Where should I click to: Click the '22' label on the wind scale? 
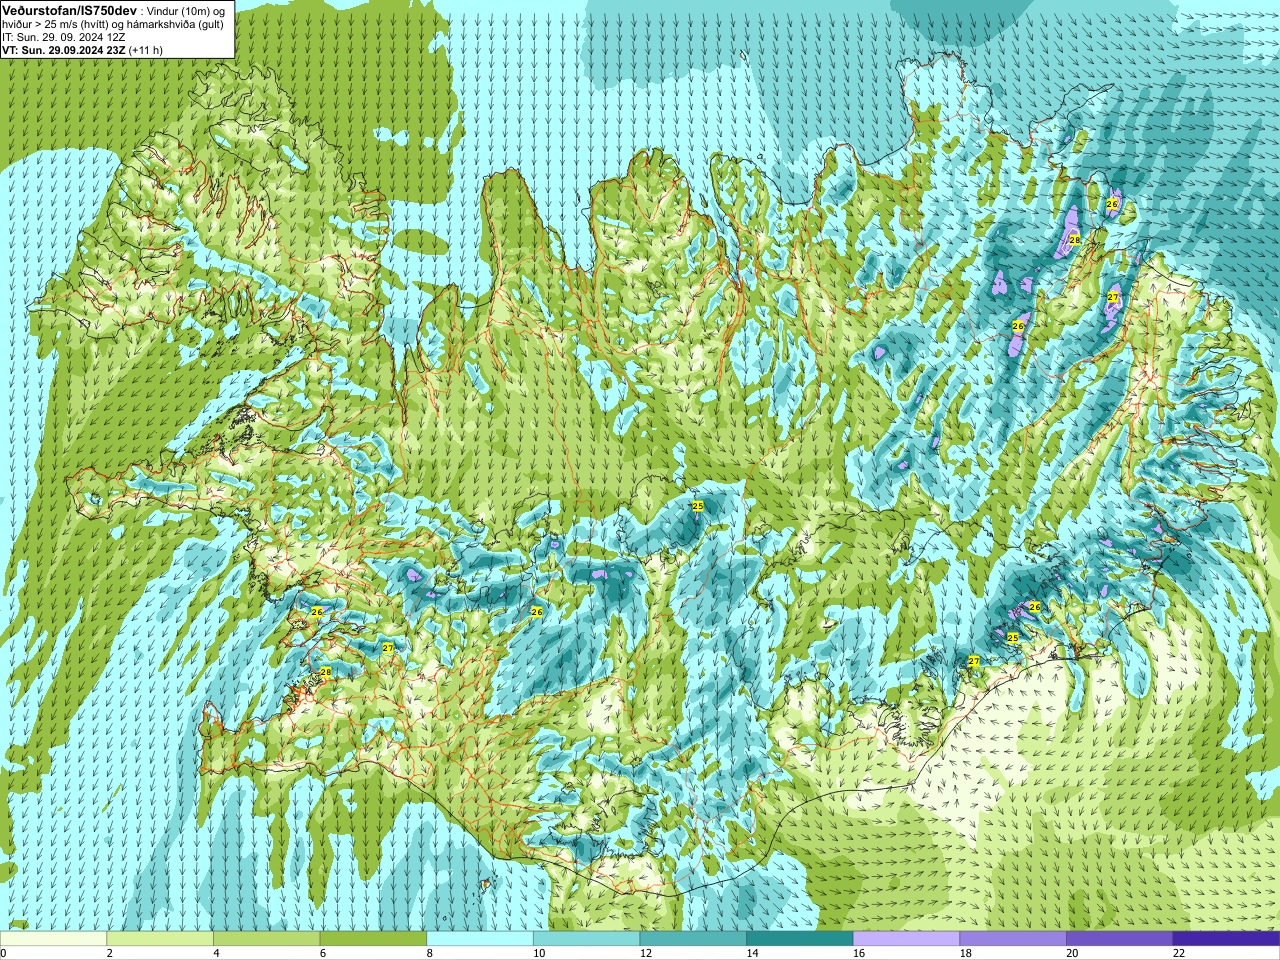pyautogui.click(x=1179, y=953)
